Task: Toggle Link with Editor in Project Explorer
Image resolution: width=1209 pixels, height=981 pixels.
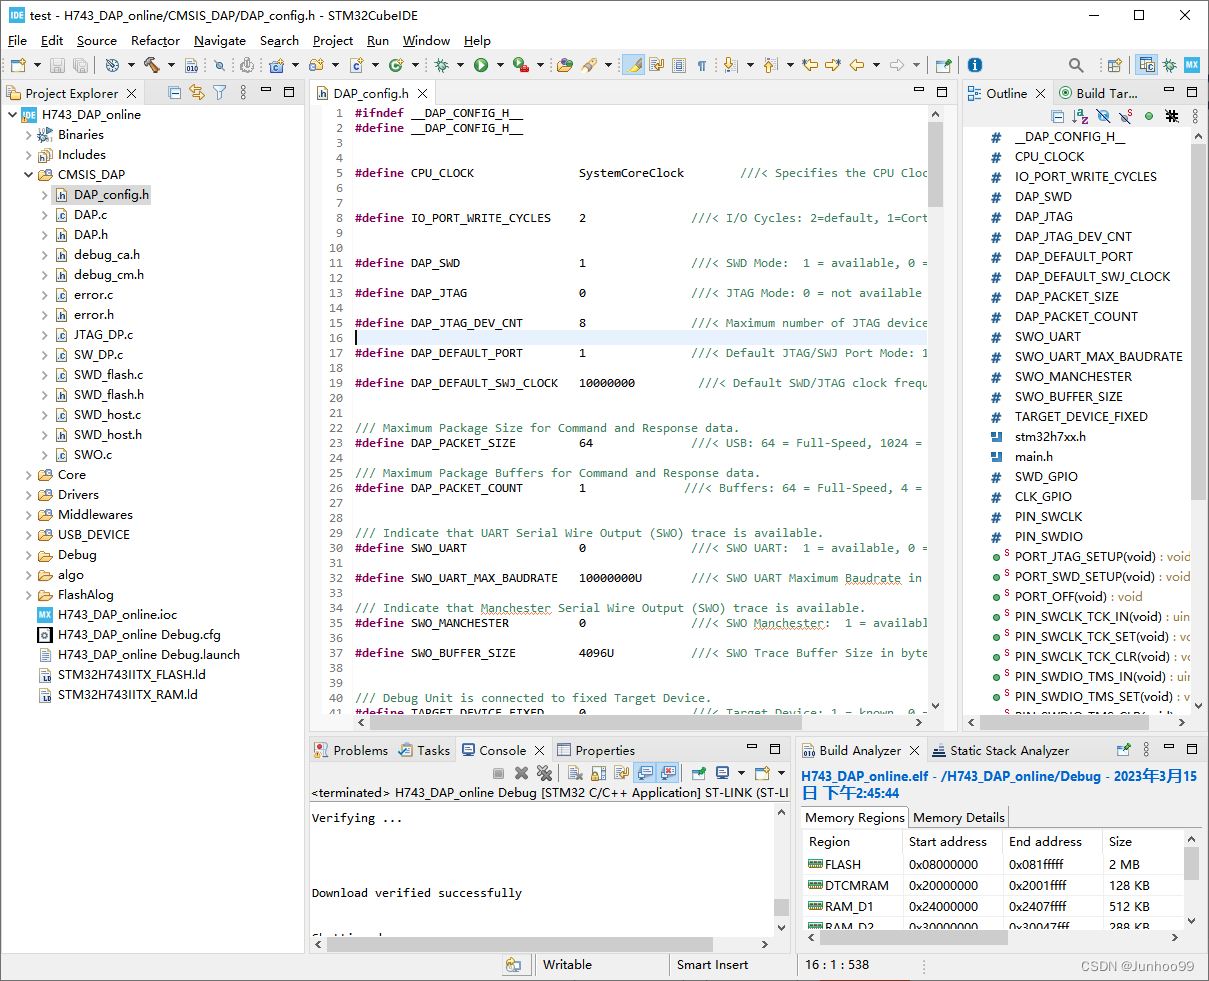Action: (197, 93)
